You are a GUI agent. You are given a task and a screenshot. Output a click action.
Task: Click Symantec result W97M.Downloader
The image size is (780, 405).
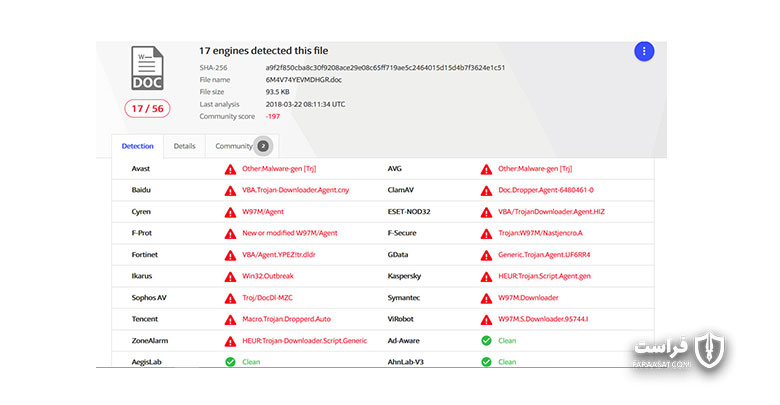[x=528, y=298]
